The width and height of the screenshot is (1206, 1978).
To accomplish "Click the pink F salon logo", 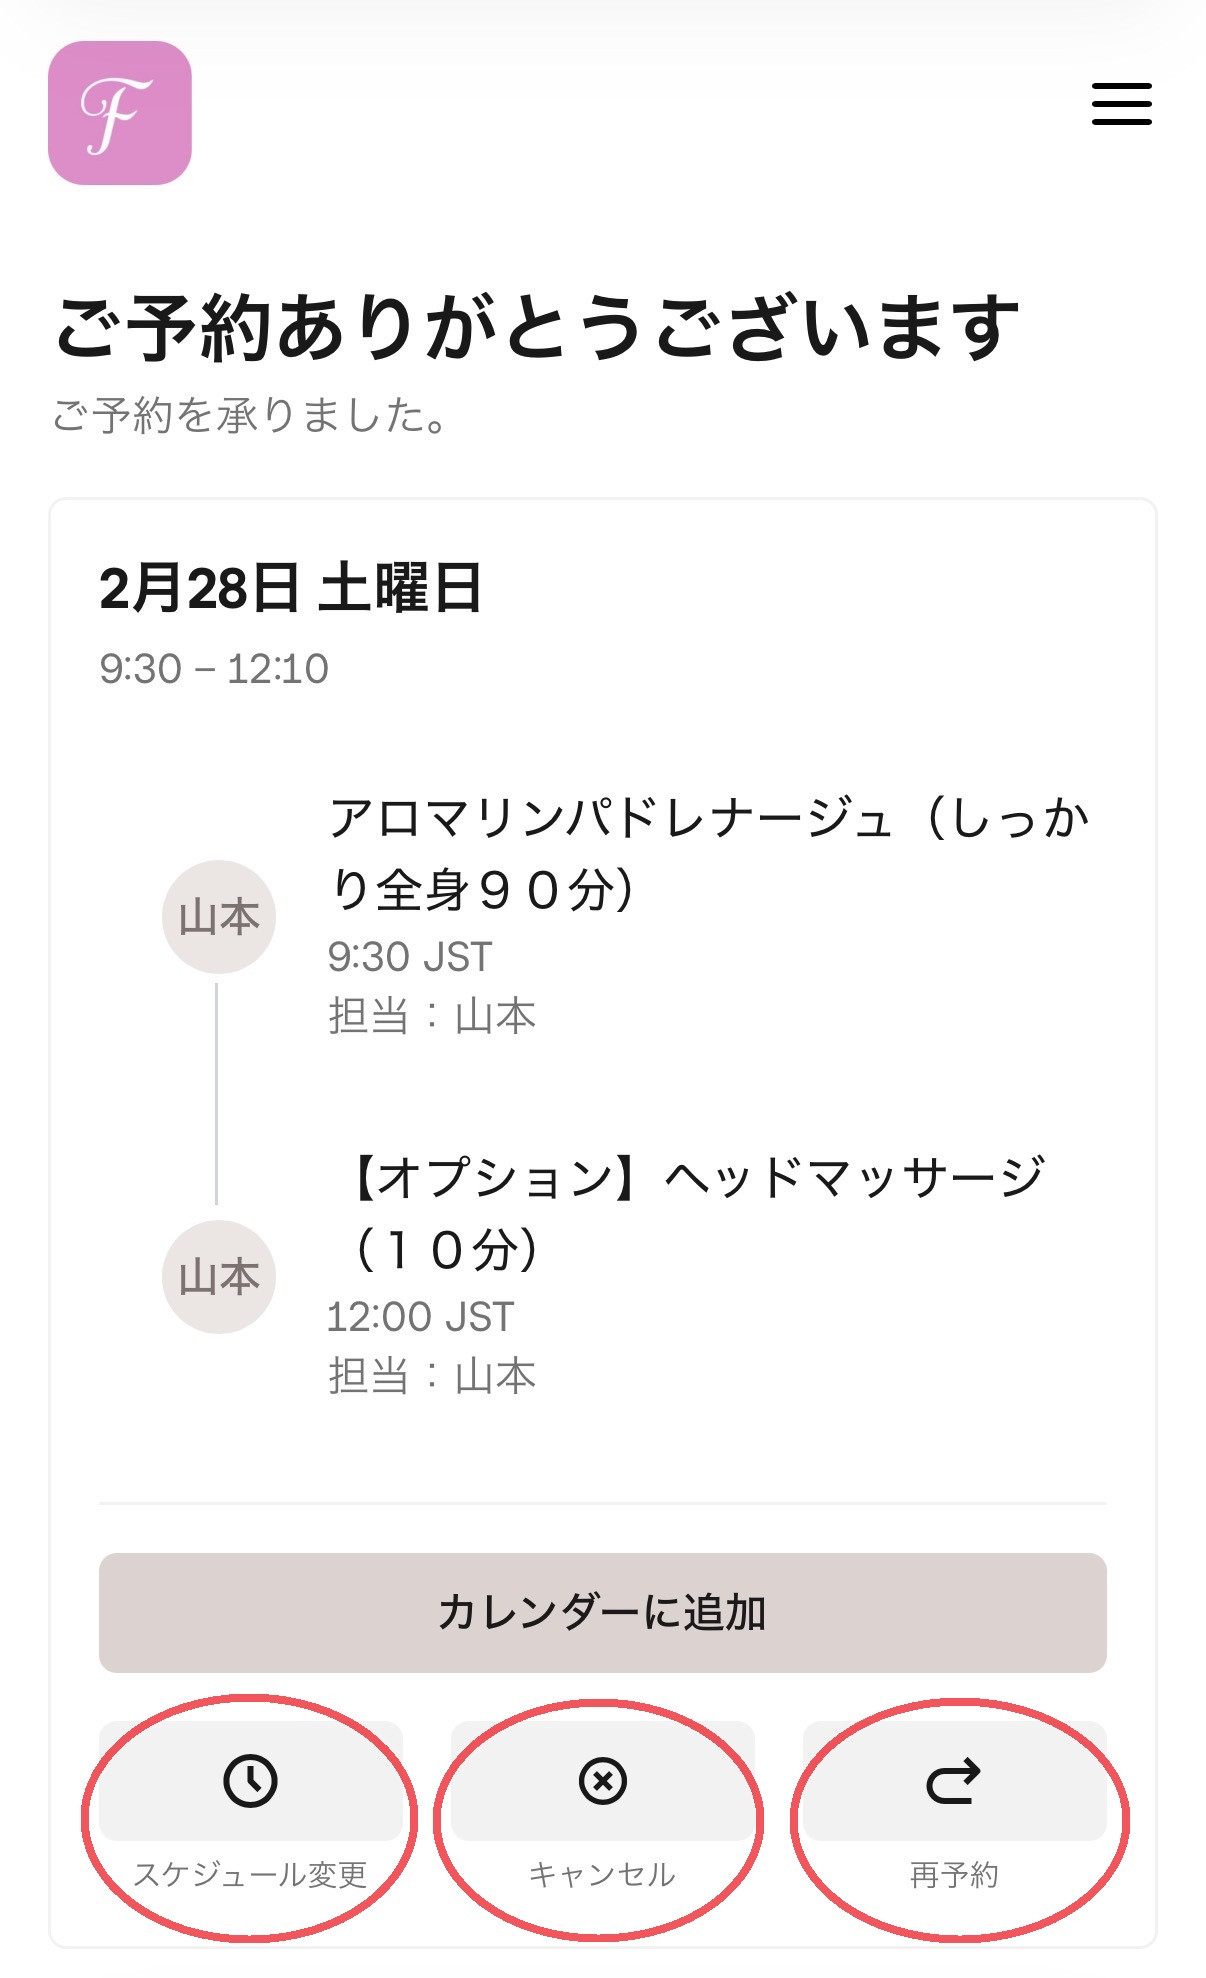I will 120,113.
